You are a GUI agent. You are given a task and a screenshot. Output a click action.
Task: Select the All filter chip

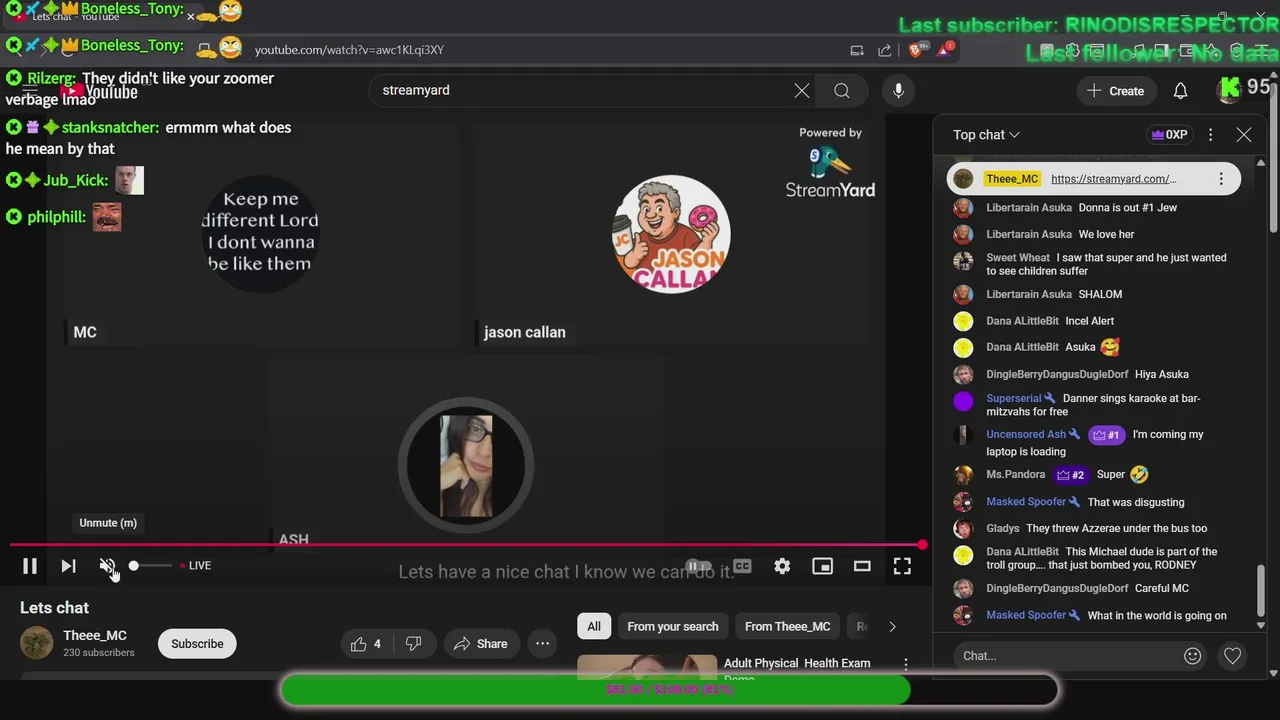(594, 627)
